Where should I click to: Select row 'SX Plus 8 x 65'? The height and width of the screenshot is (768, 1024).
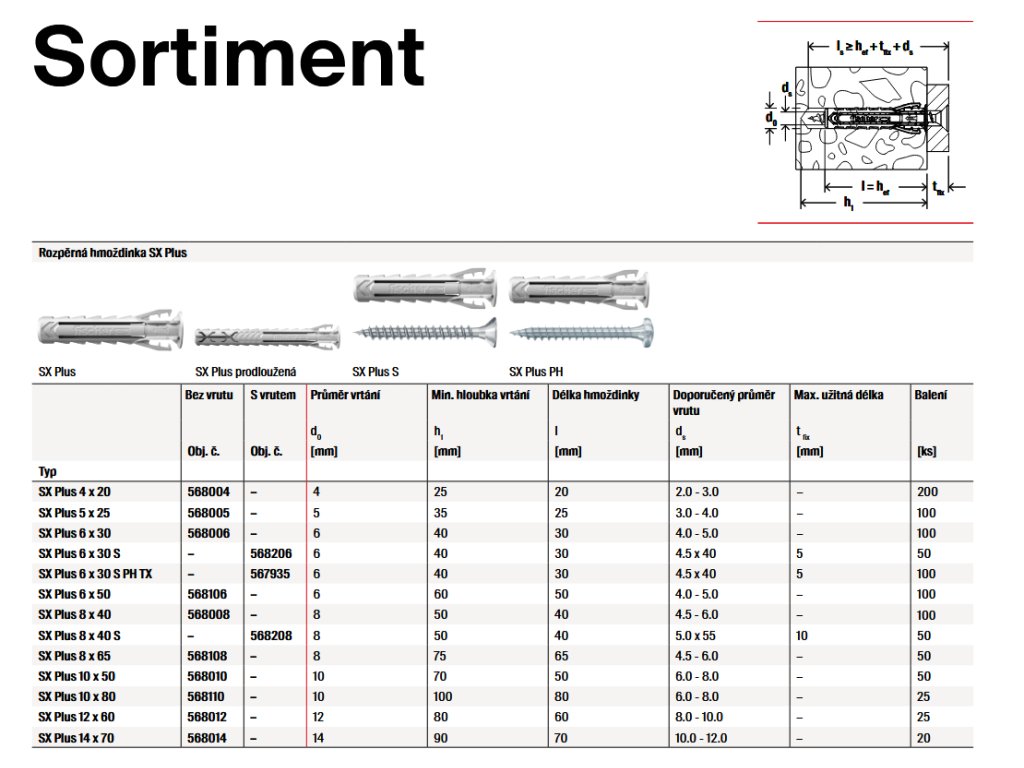[503, 656]
